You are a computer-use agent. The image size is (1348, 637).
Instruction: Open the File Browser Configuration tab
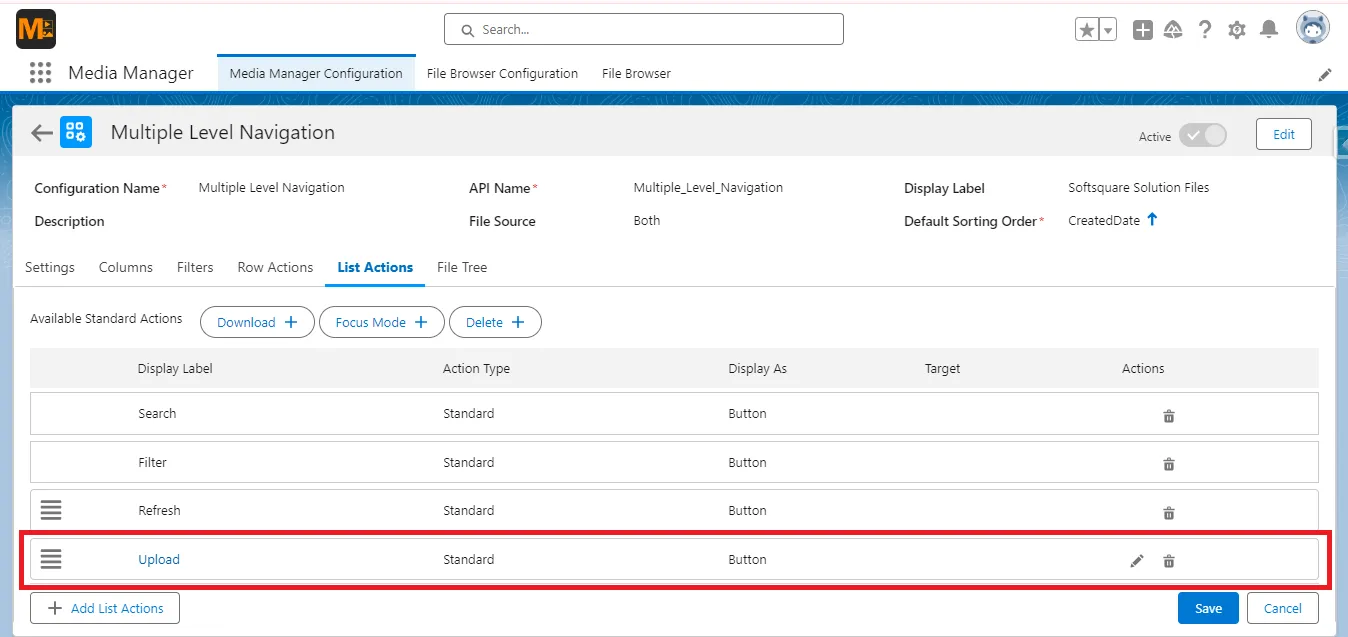click(x=502, y=73)
